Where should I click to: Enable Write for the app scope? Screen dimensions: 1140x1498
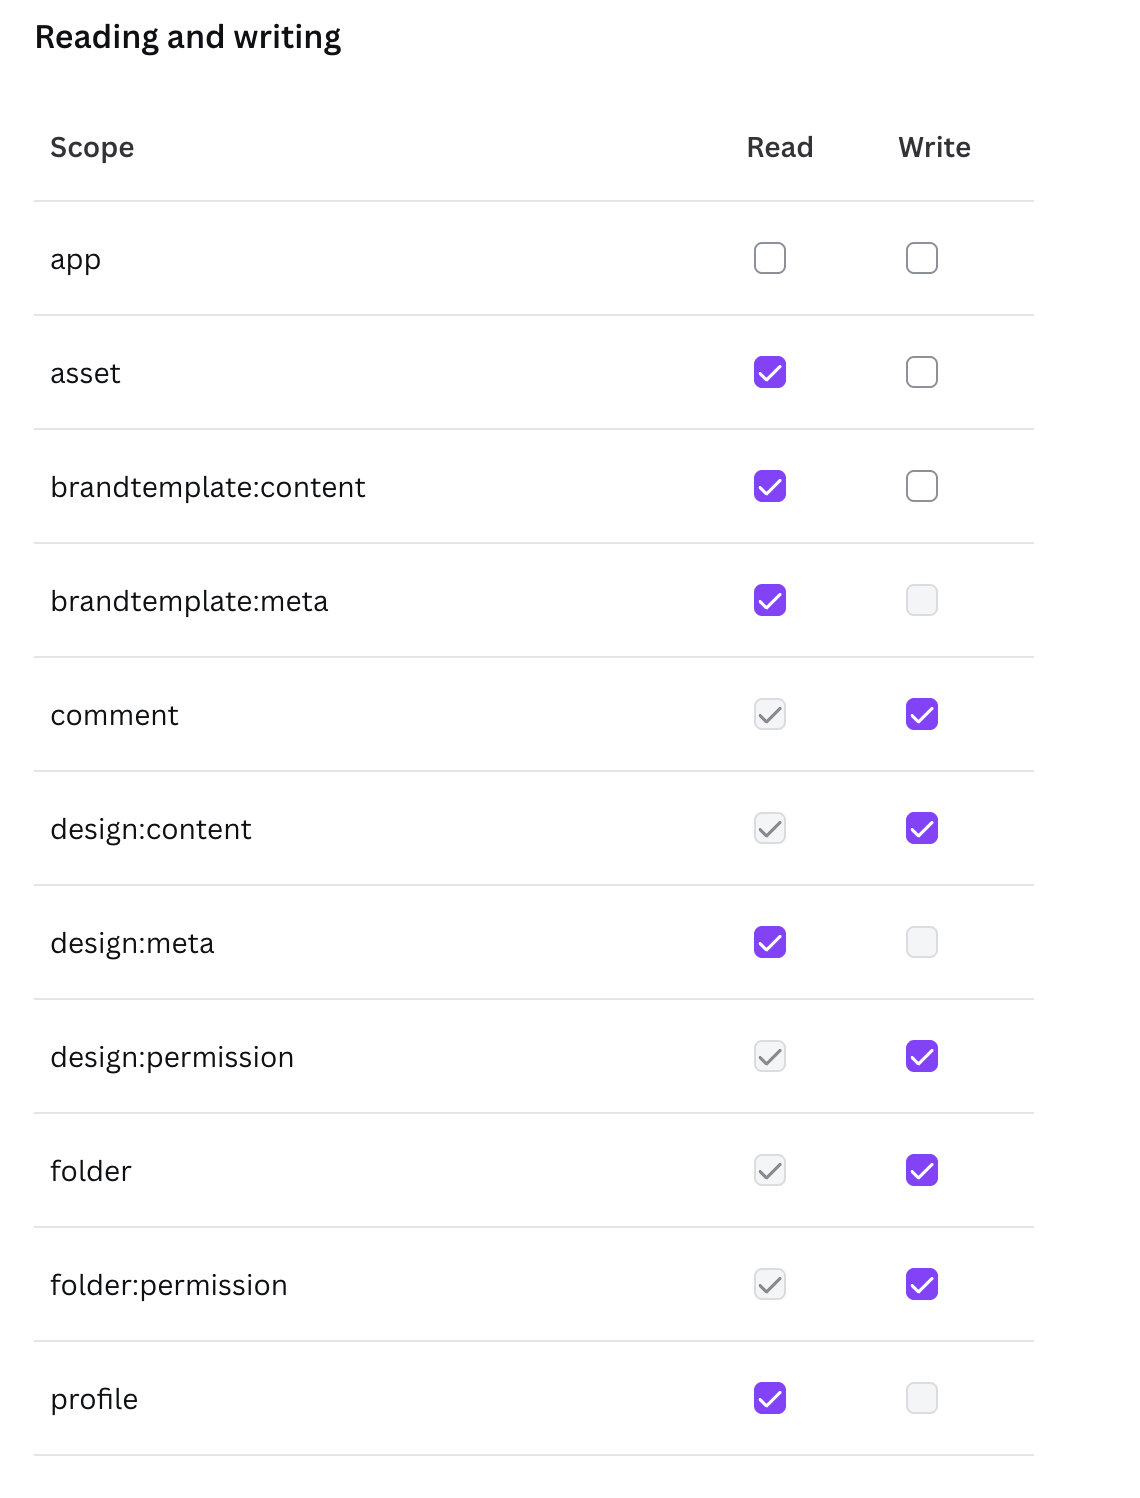click(922, 258)
